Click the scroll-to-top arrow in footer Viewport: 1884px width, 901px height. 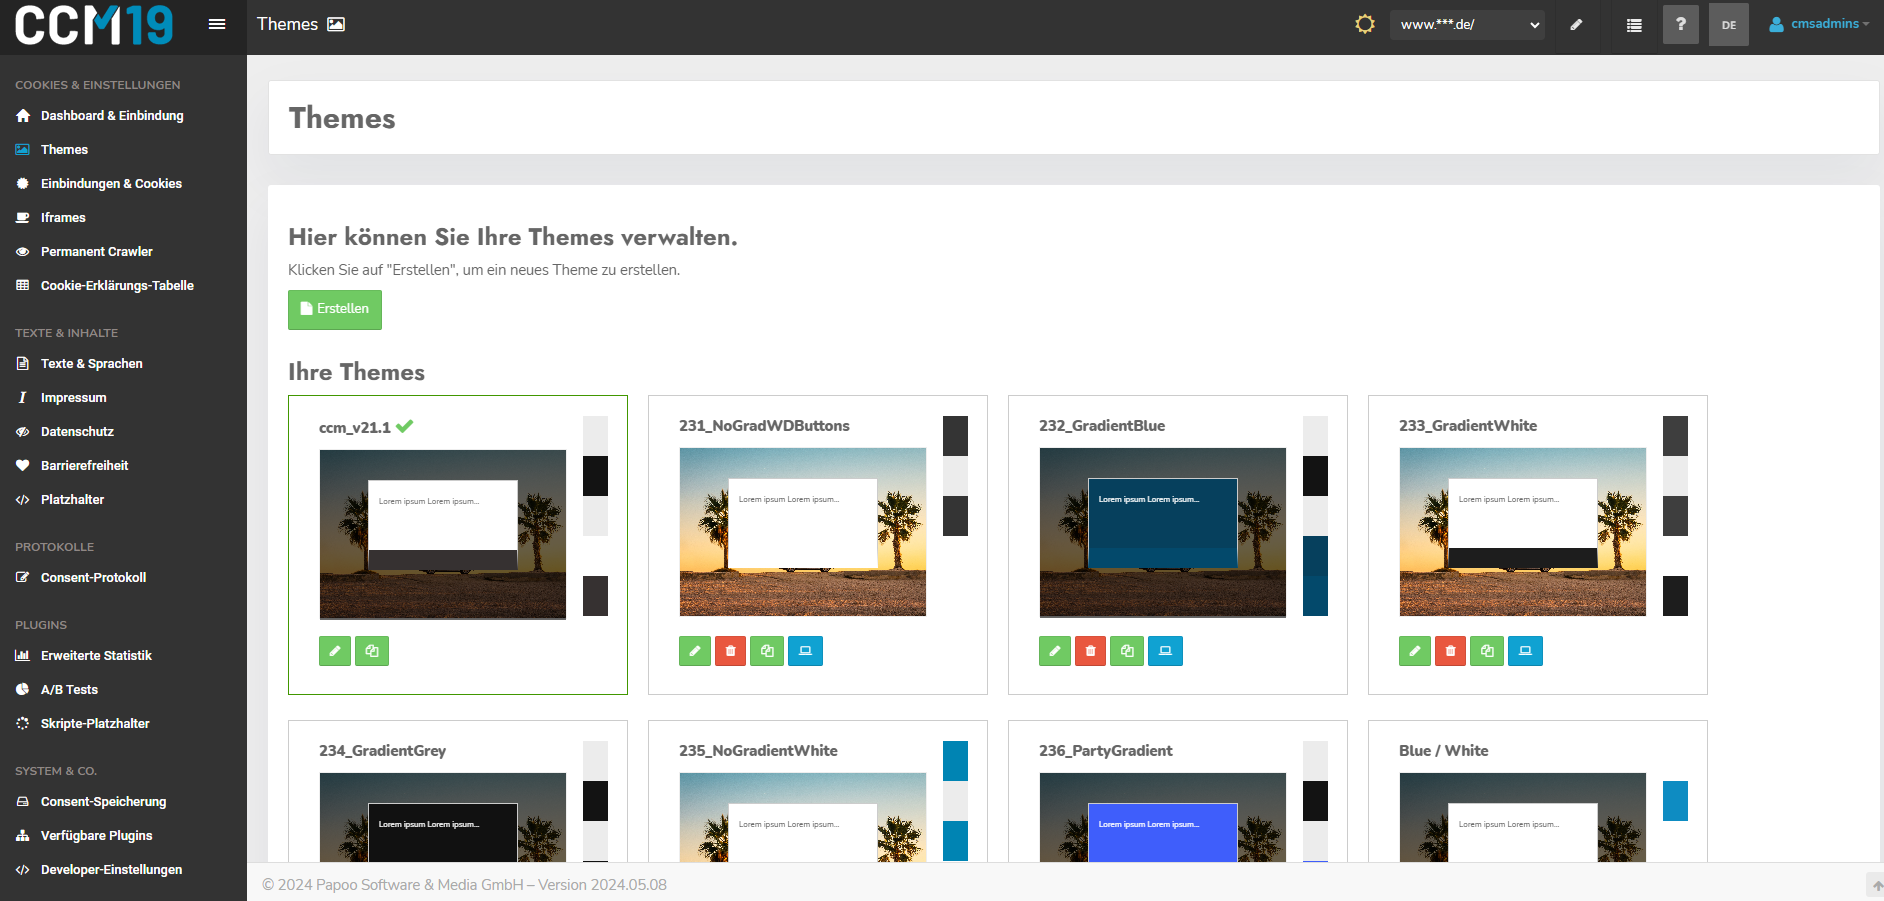coord(1876,885)
